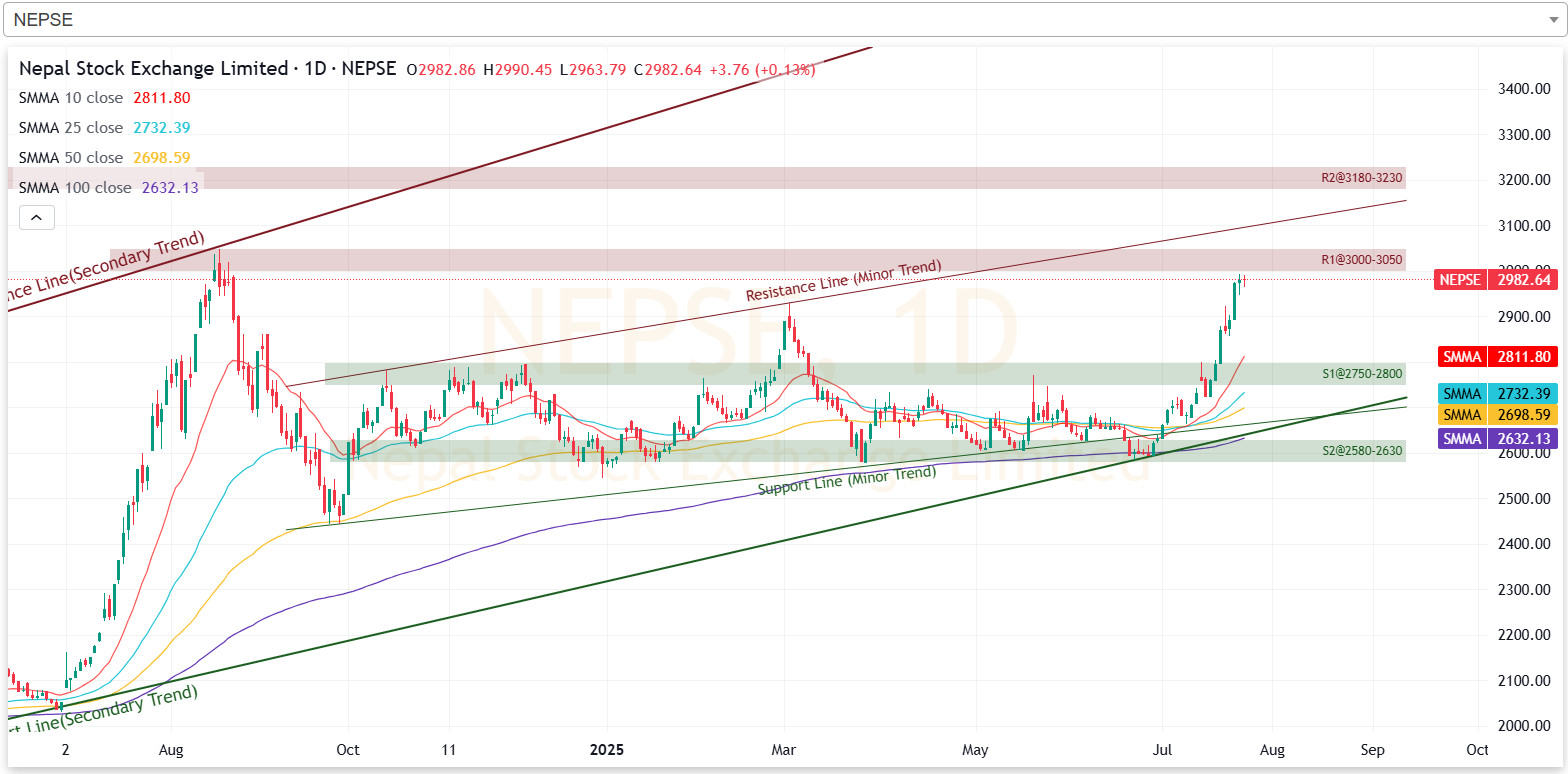Click the Mar label on time axis
Image resolution: width=1568 pixels, height=774 pixels.
click(x=784, y=749)
